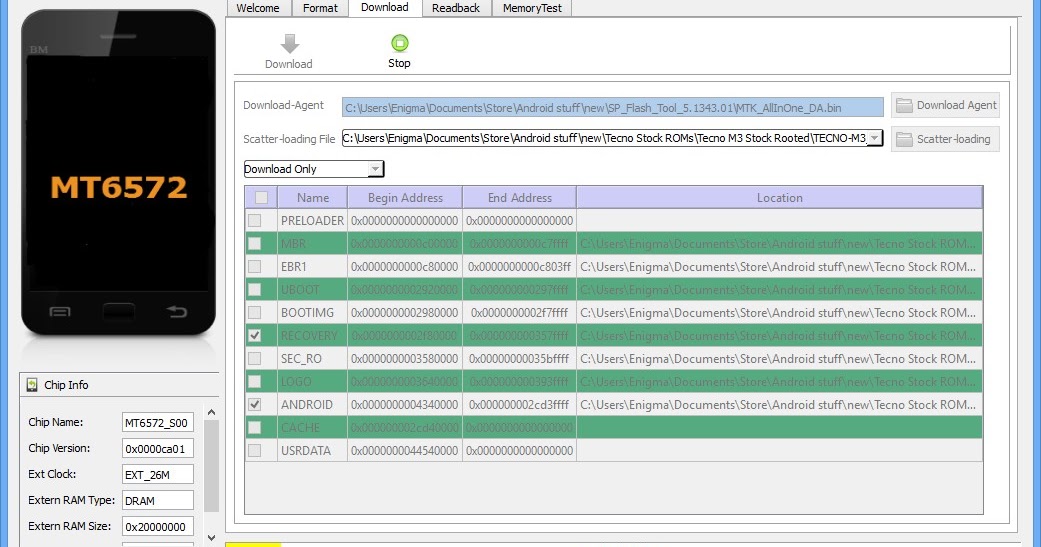This screenshot has height=547, width=1041.
Task: Click the Extern RAM Type field DRAM
Action: [158, 500]
